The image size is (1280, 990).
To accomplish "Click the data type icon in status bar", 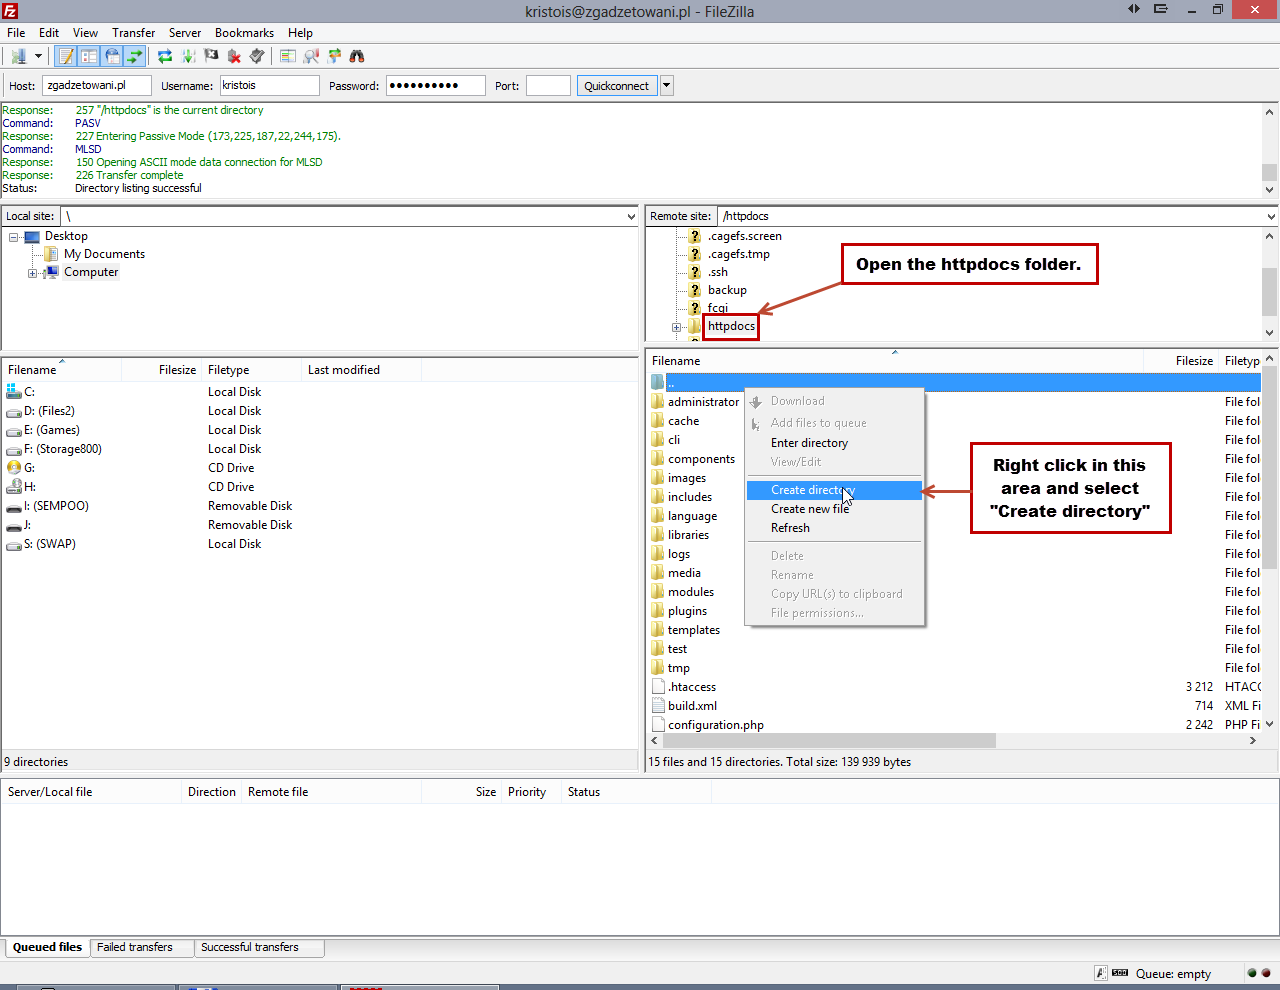I will click(1101, 973).
